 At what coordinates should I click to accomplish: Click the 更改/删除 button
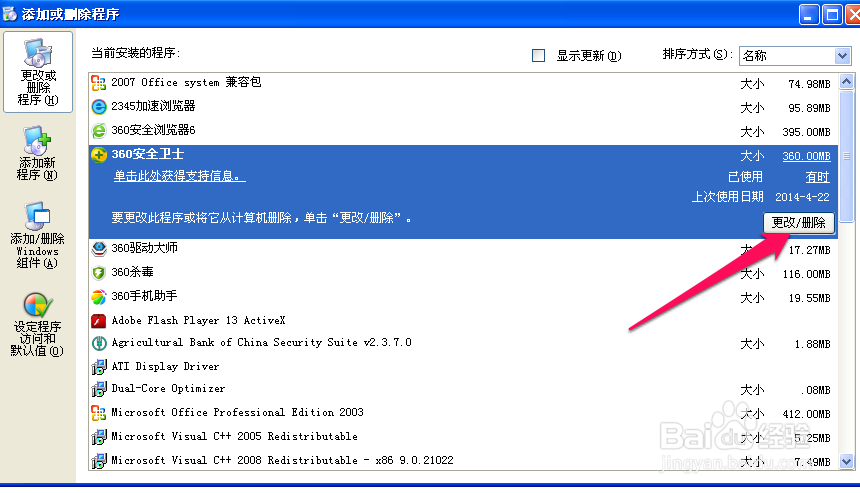(x=799, y=223)
